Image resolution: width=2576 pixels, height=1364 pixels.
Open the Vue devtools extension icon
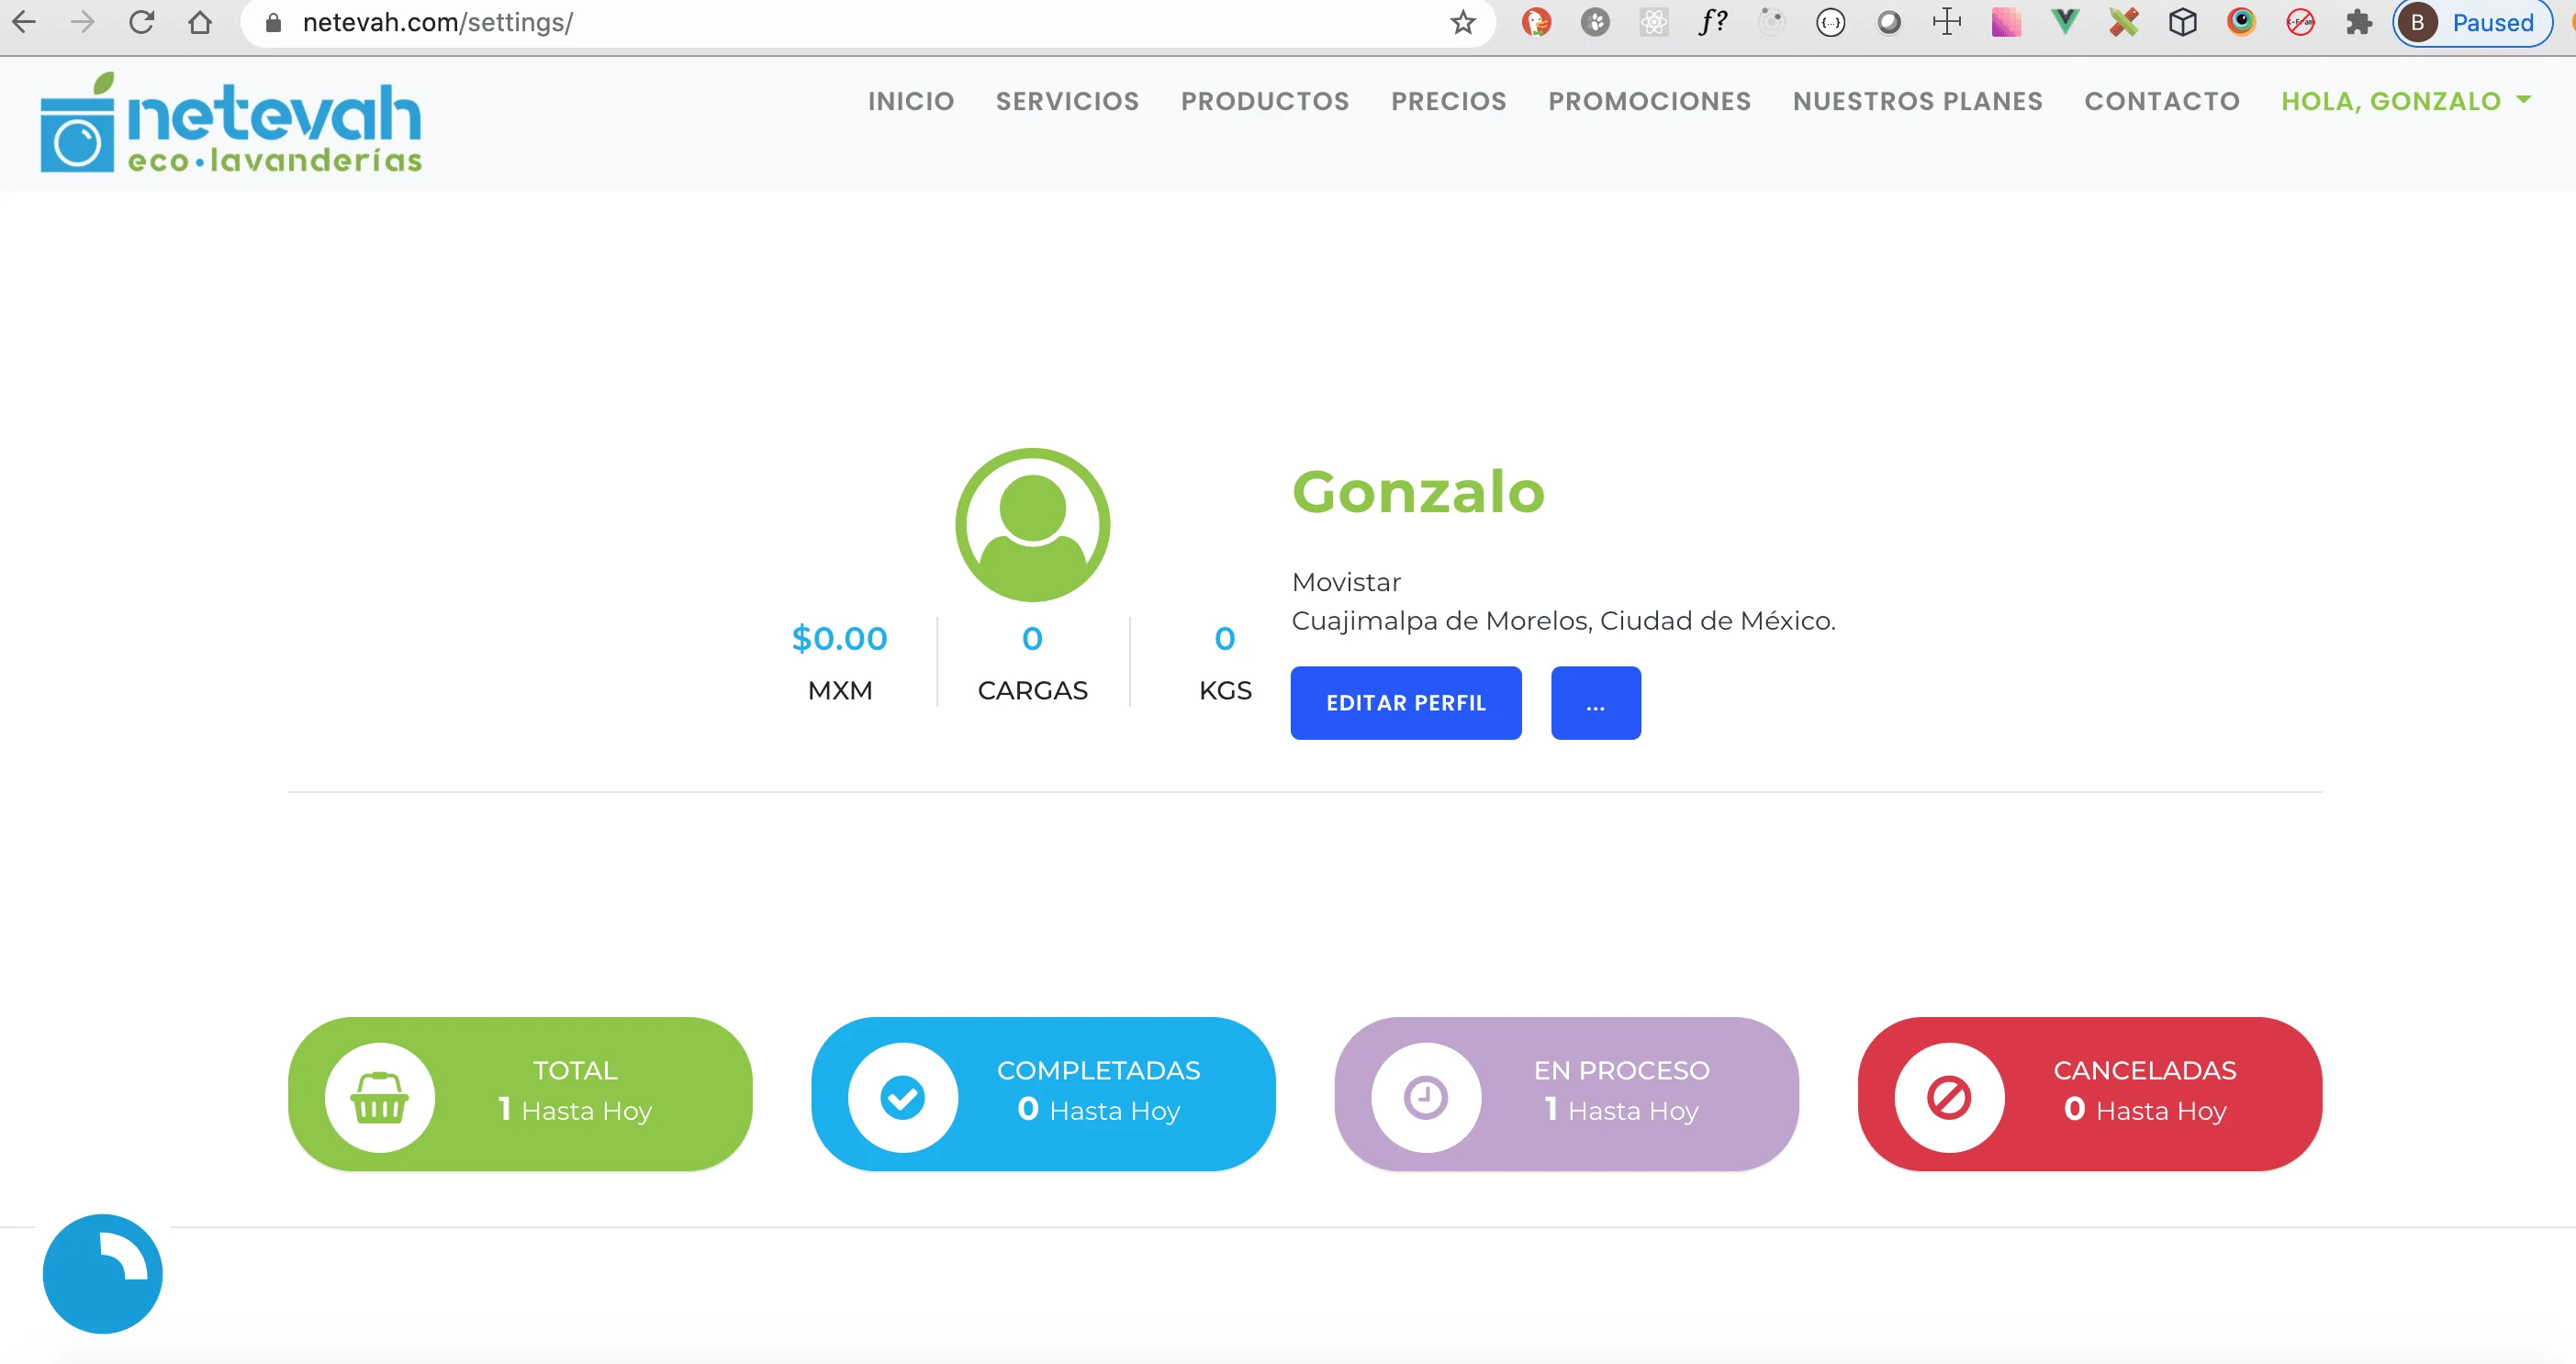pos(2064,22)
